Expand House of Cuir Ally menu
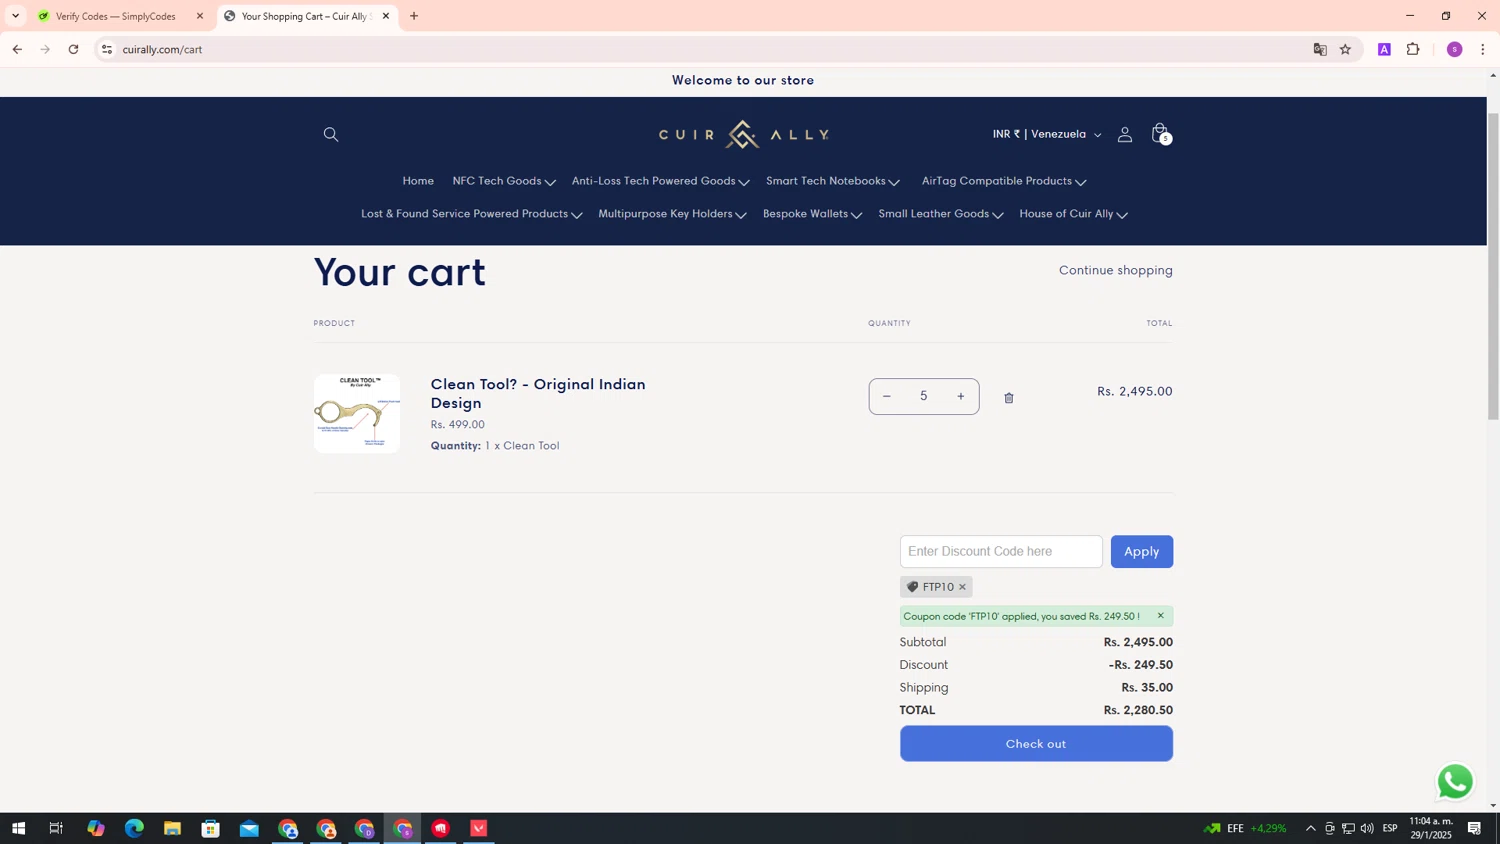 1073,214
